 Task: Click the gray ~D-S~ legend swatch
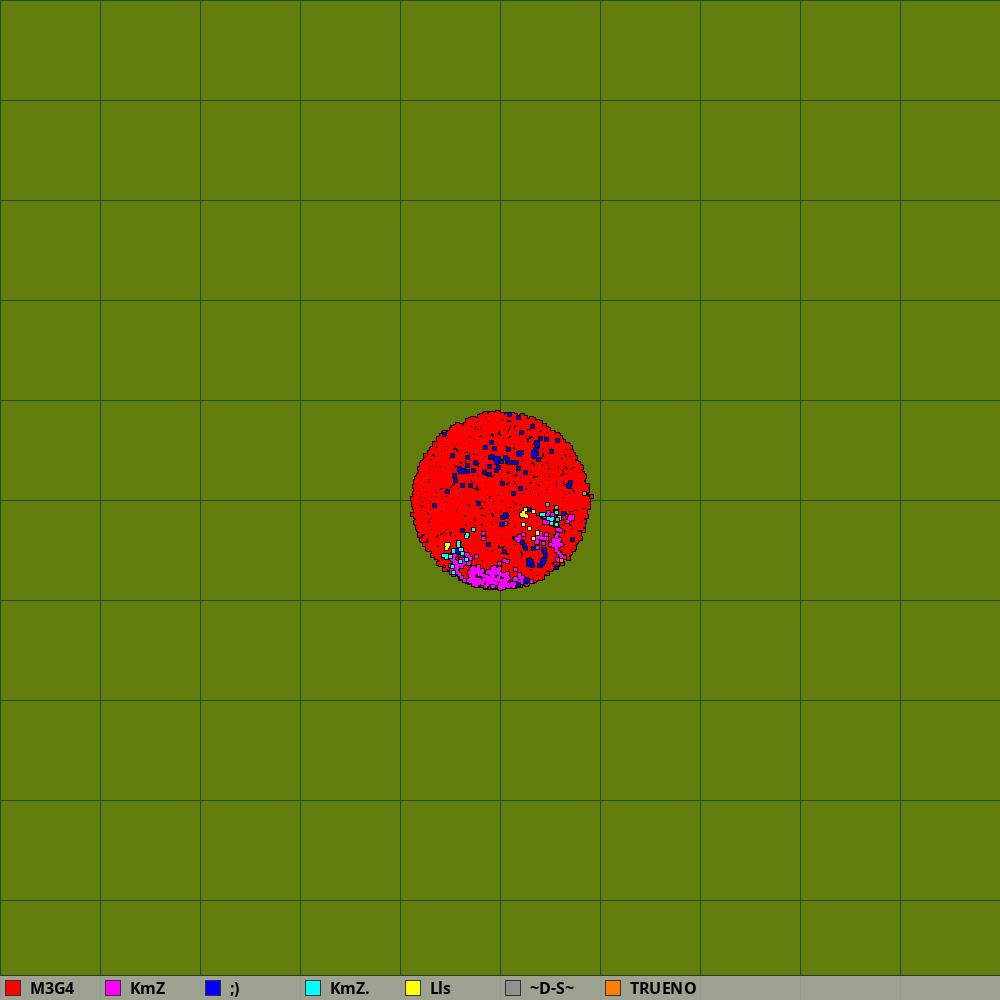coord(513,988)
